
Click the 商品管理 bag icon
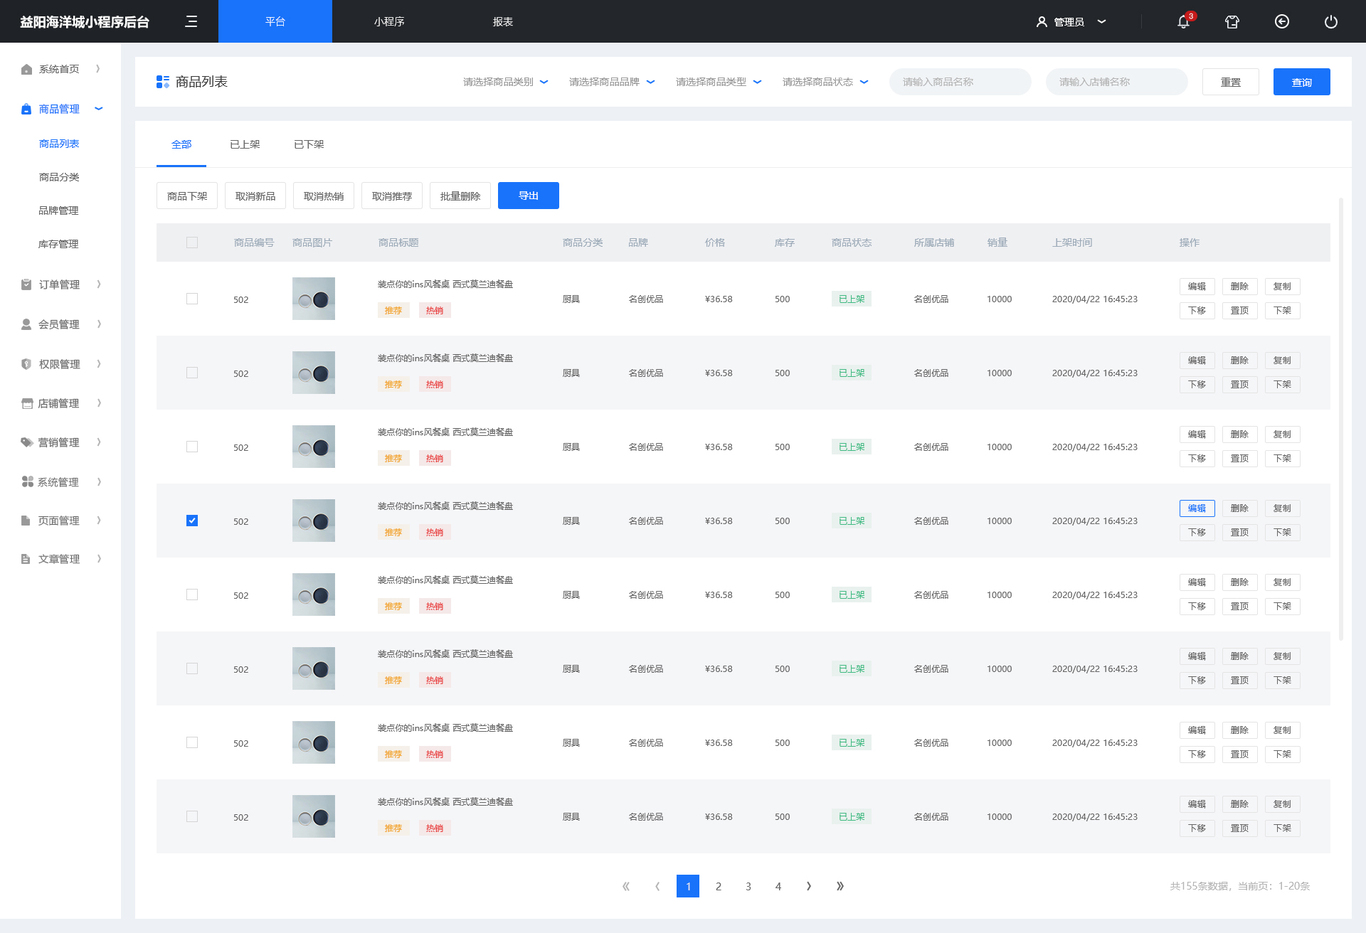coord(27,109)
